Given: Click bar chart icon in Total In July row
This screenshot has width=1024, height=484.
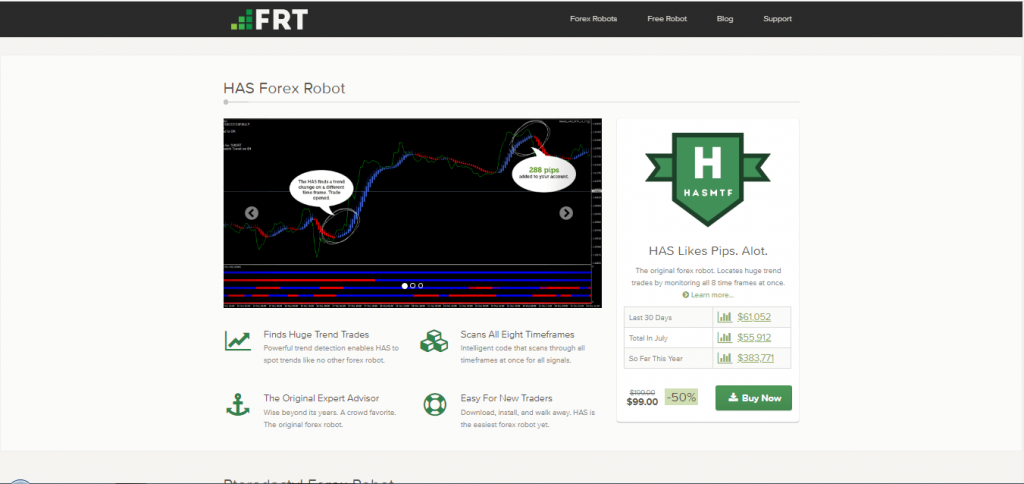Looking at the screenshot, I should 725,338.
